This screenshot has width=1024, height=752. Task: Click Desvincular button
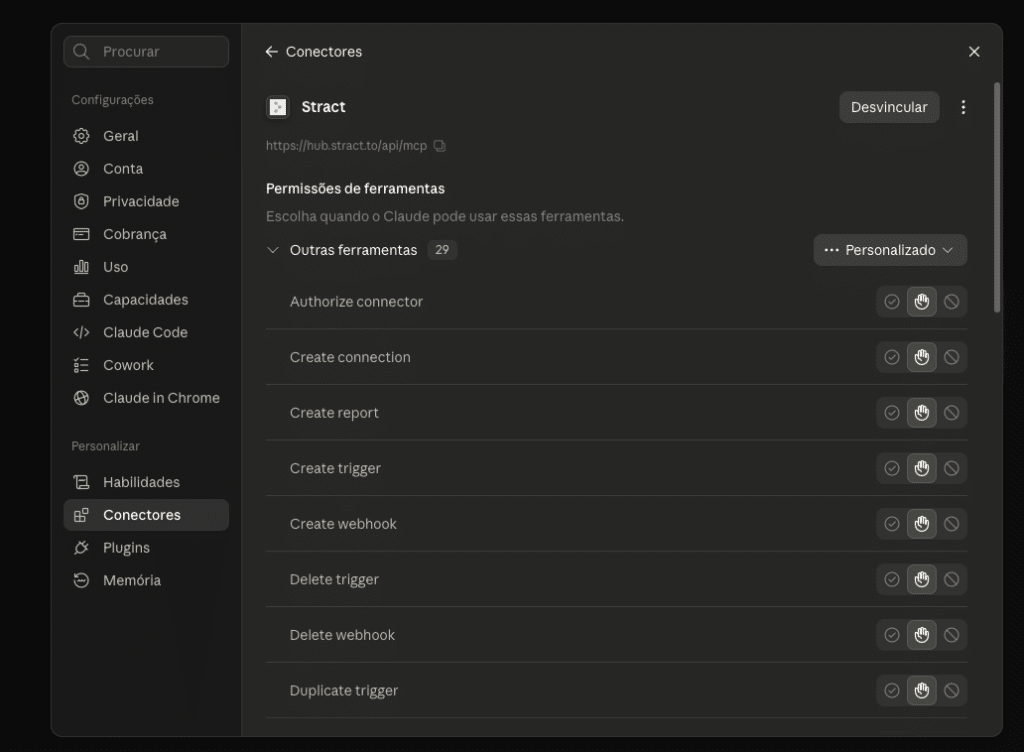(x=889, y=107)
